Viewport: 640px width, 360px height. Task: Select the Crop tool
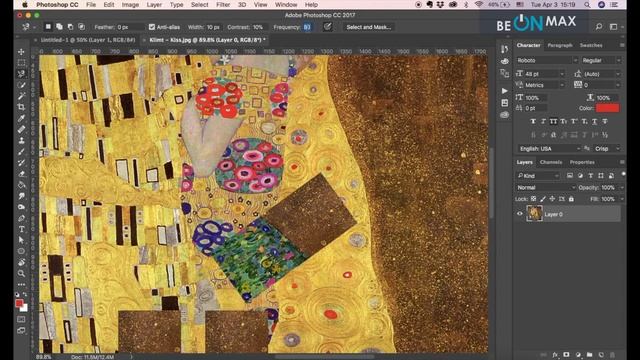point(21,107)
